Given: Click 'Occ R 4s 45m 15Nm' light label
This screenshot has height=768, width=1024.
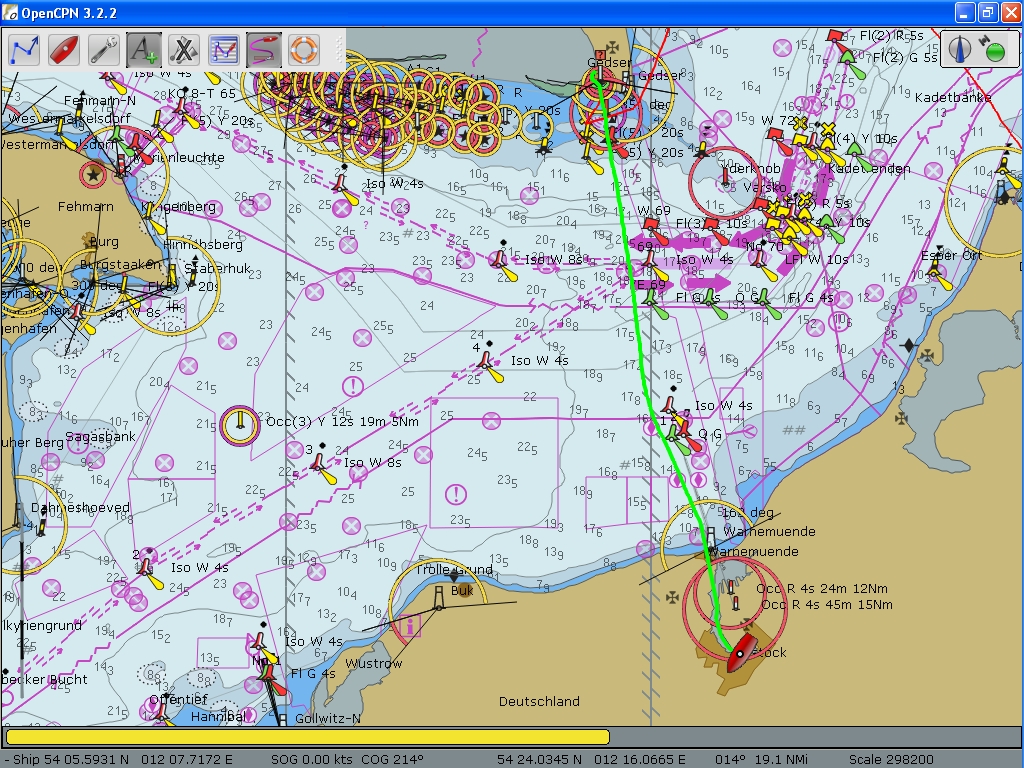Looking at the screenshot, I should tap(827, 605).
